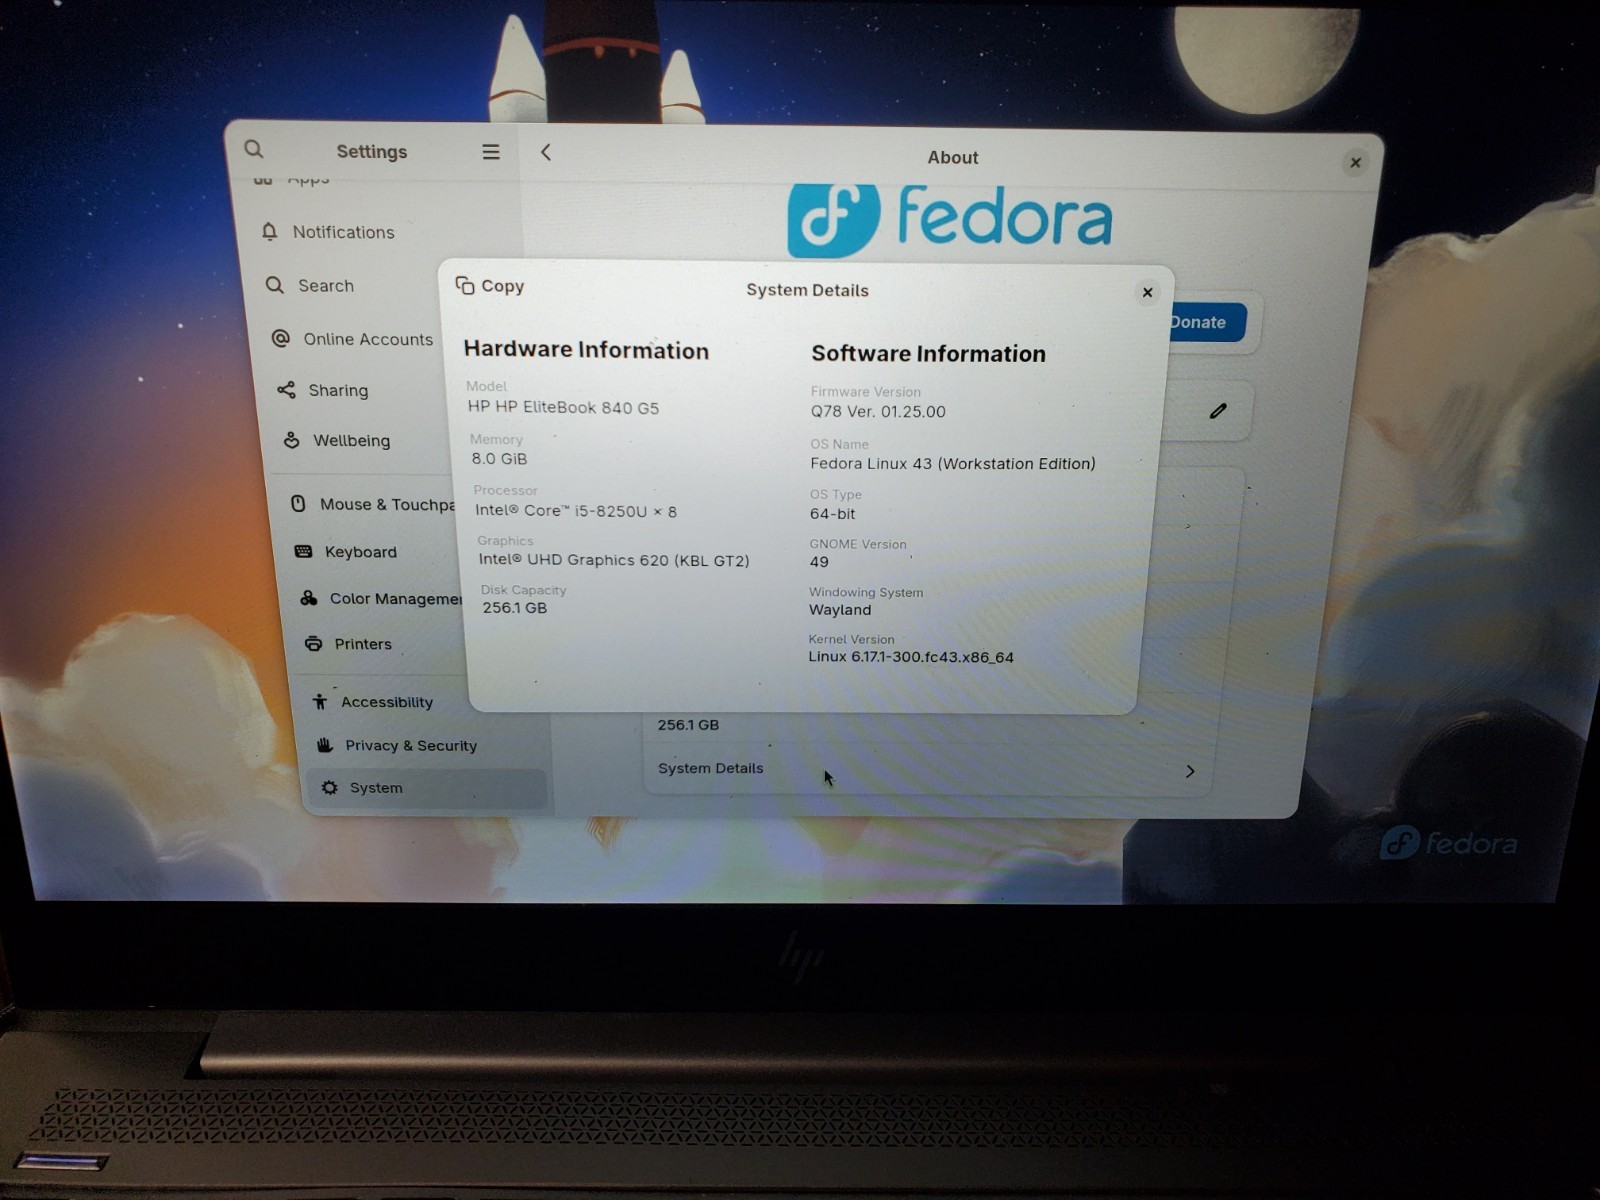Viewport: 1600px width, 1200px height.
Task: Click the model text HP EliteBook 840 G5
Action: (563, 407)
